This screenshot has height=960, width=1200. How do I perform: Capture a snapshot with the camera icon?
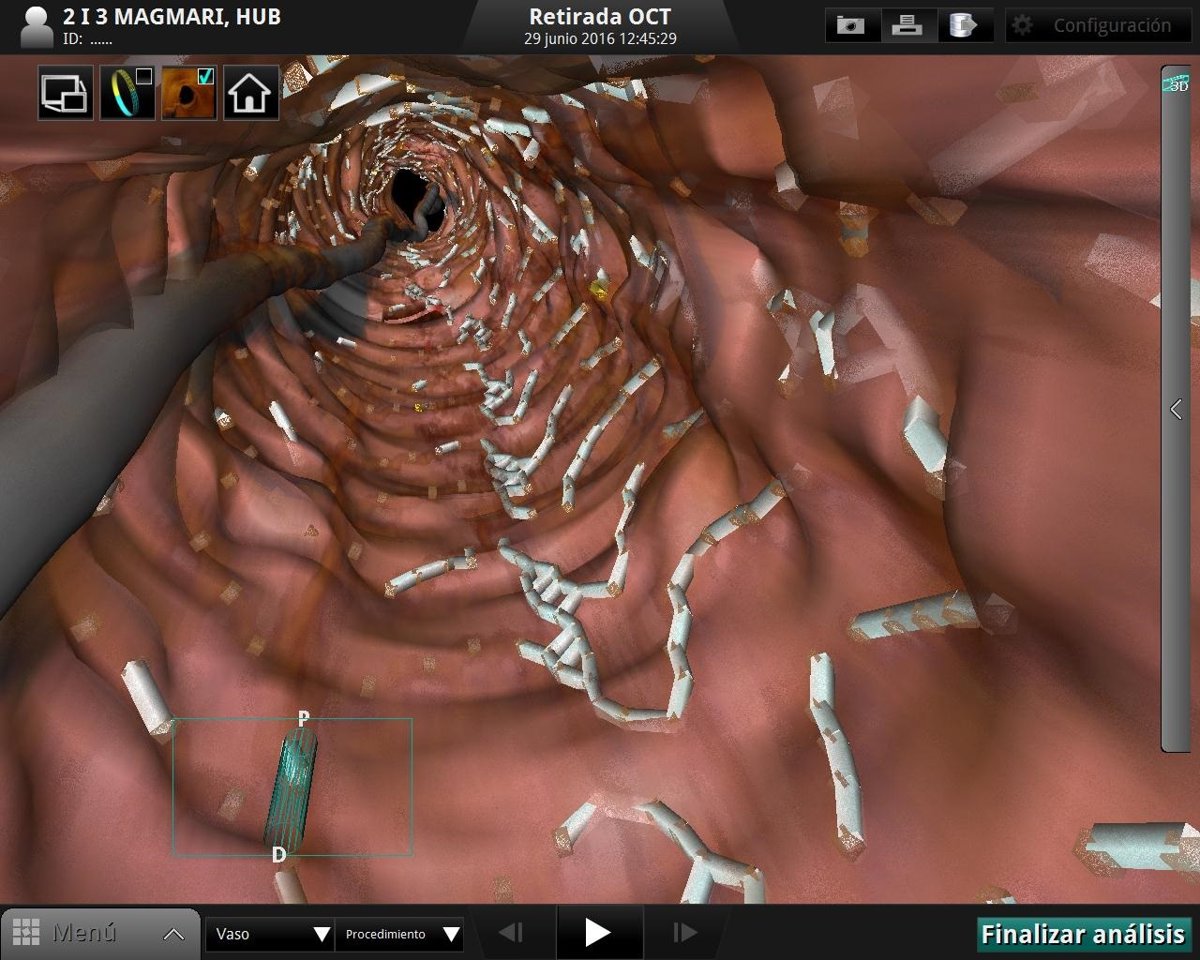[x=852, y=26]
